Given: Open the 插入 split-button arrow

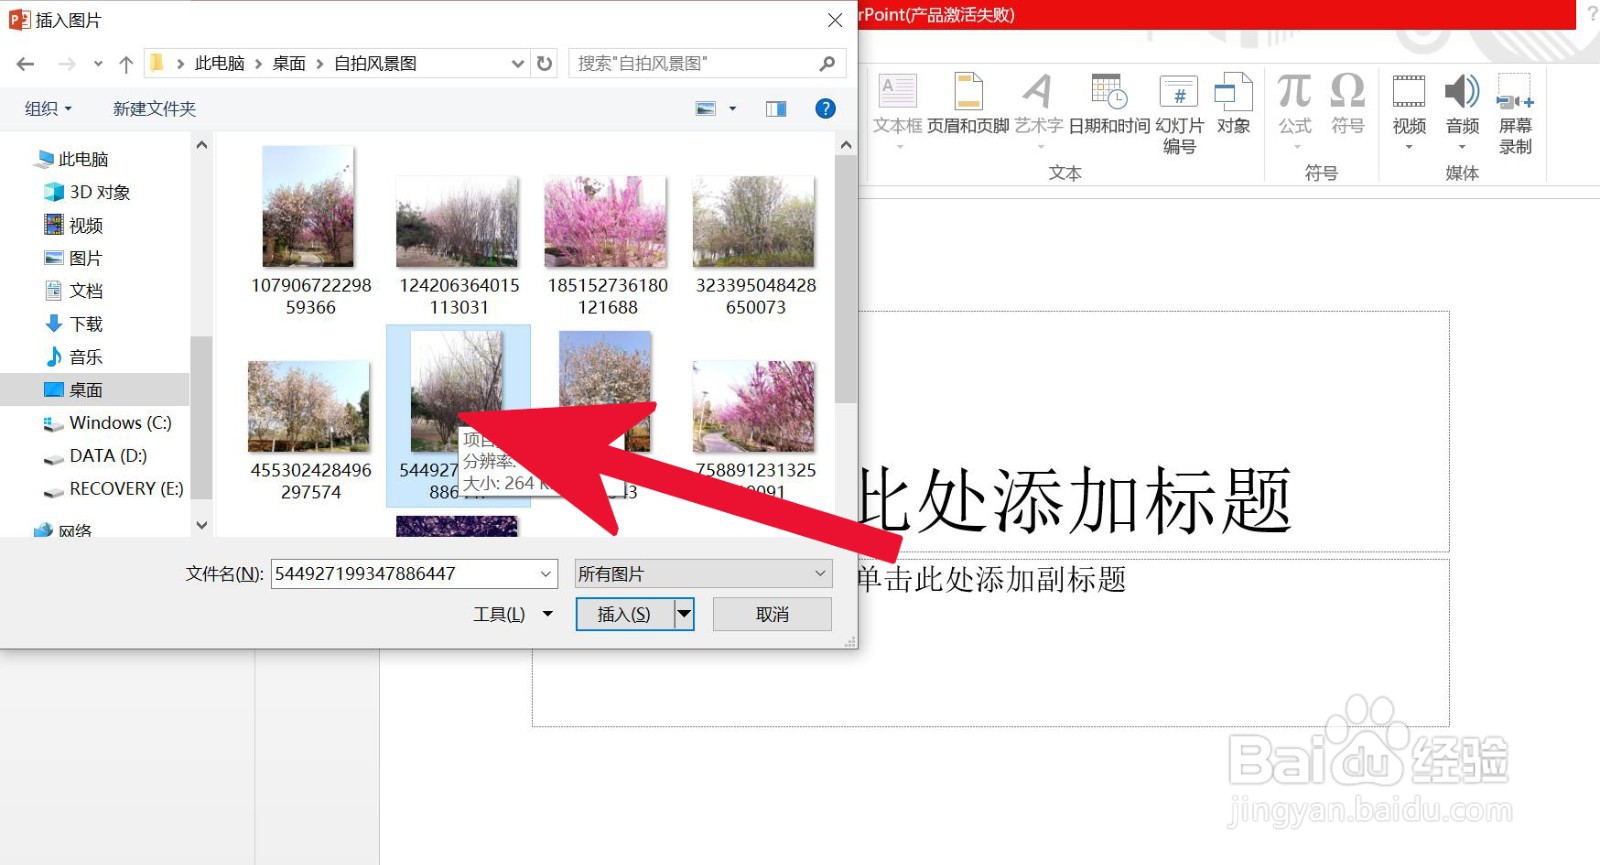Looking at the screenshot, I should 684,614.
